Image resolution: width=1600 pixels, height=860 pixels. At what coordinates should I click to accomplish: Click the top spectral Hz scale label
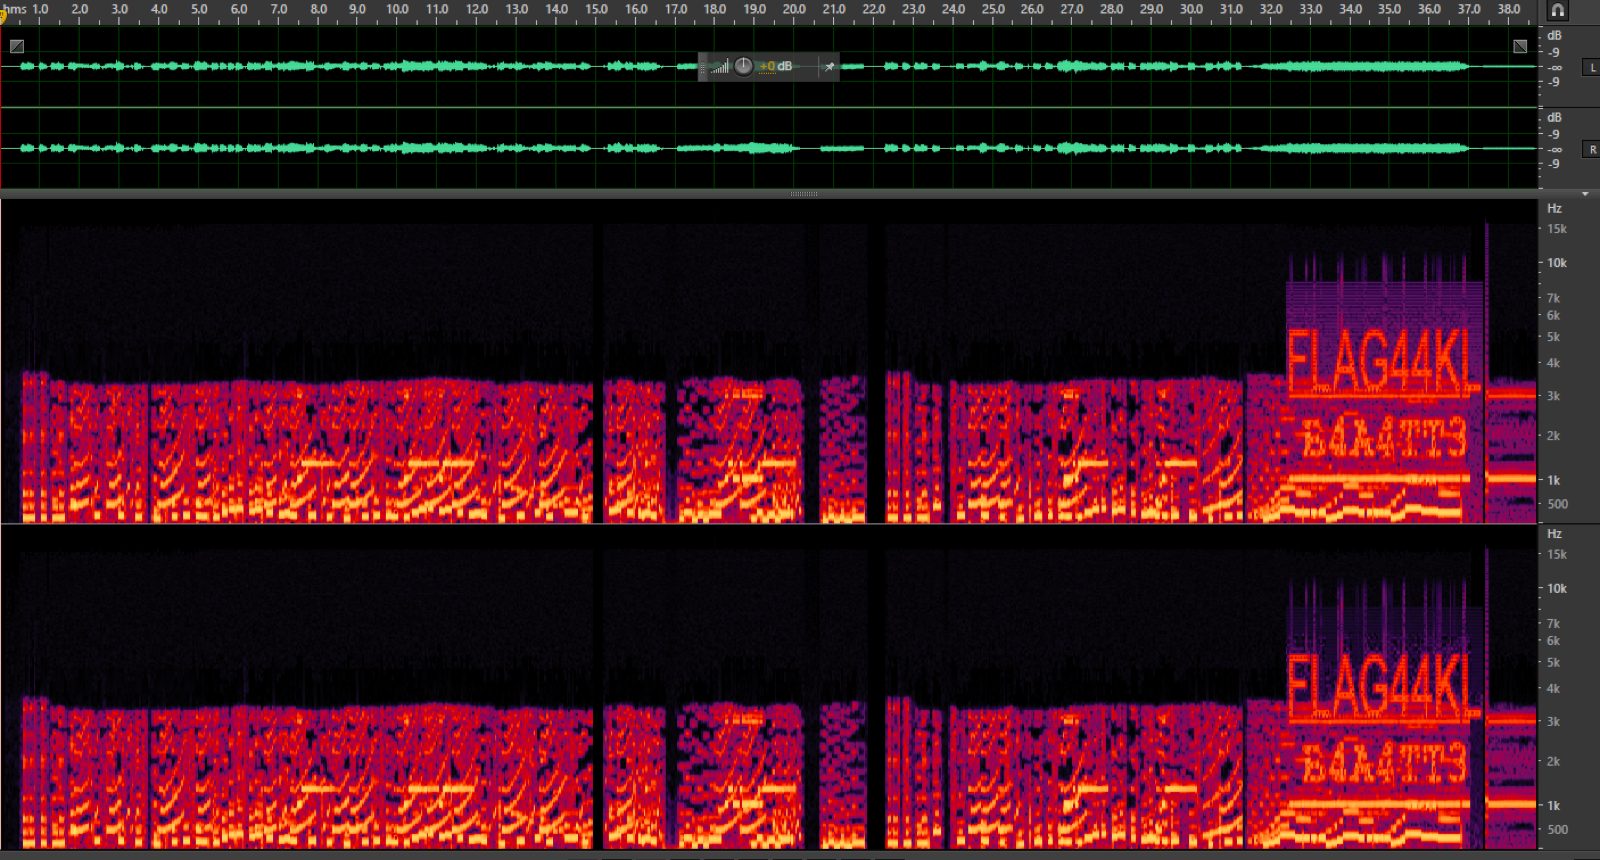click(1554, 208)
